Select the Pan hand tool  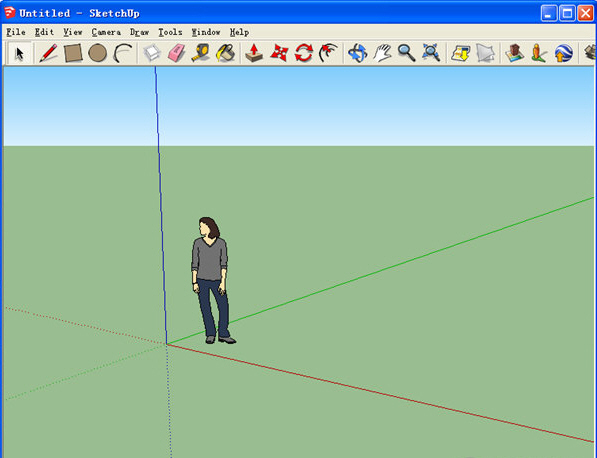(382, 53)
